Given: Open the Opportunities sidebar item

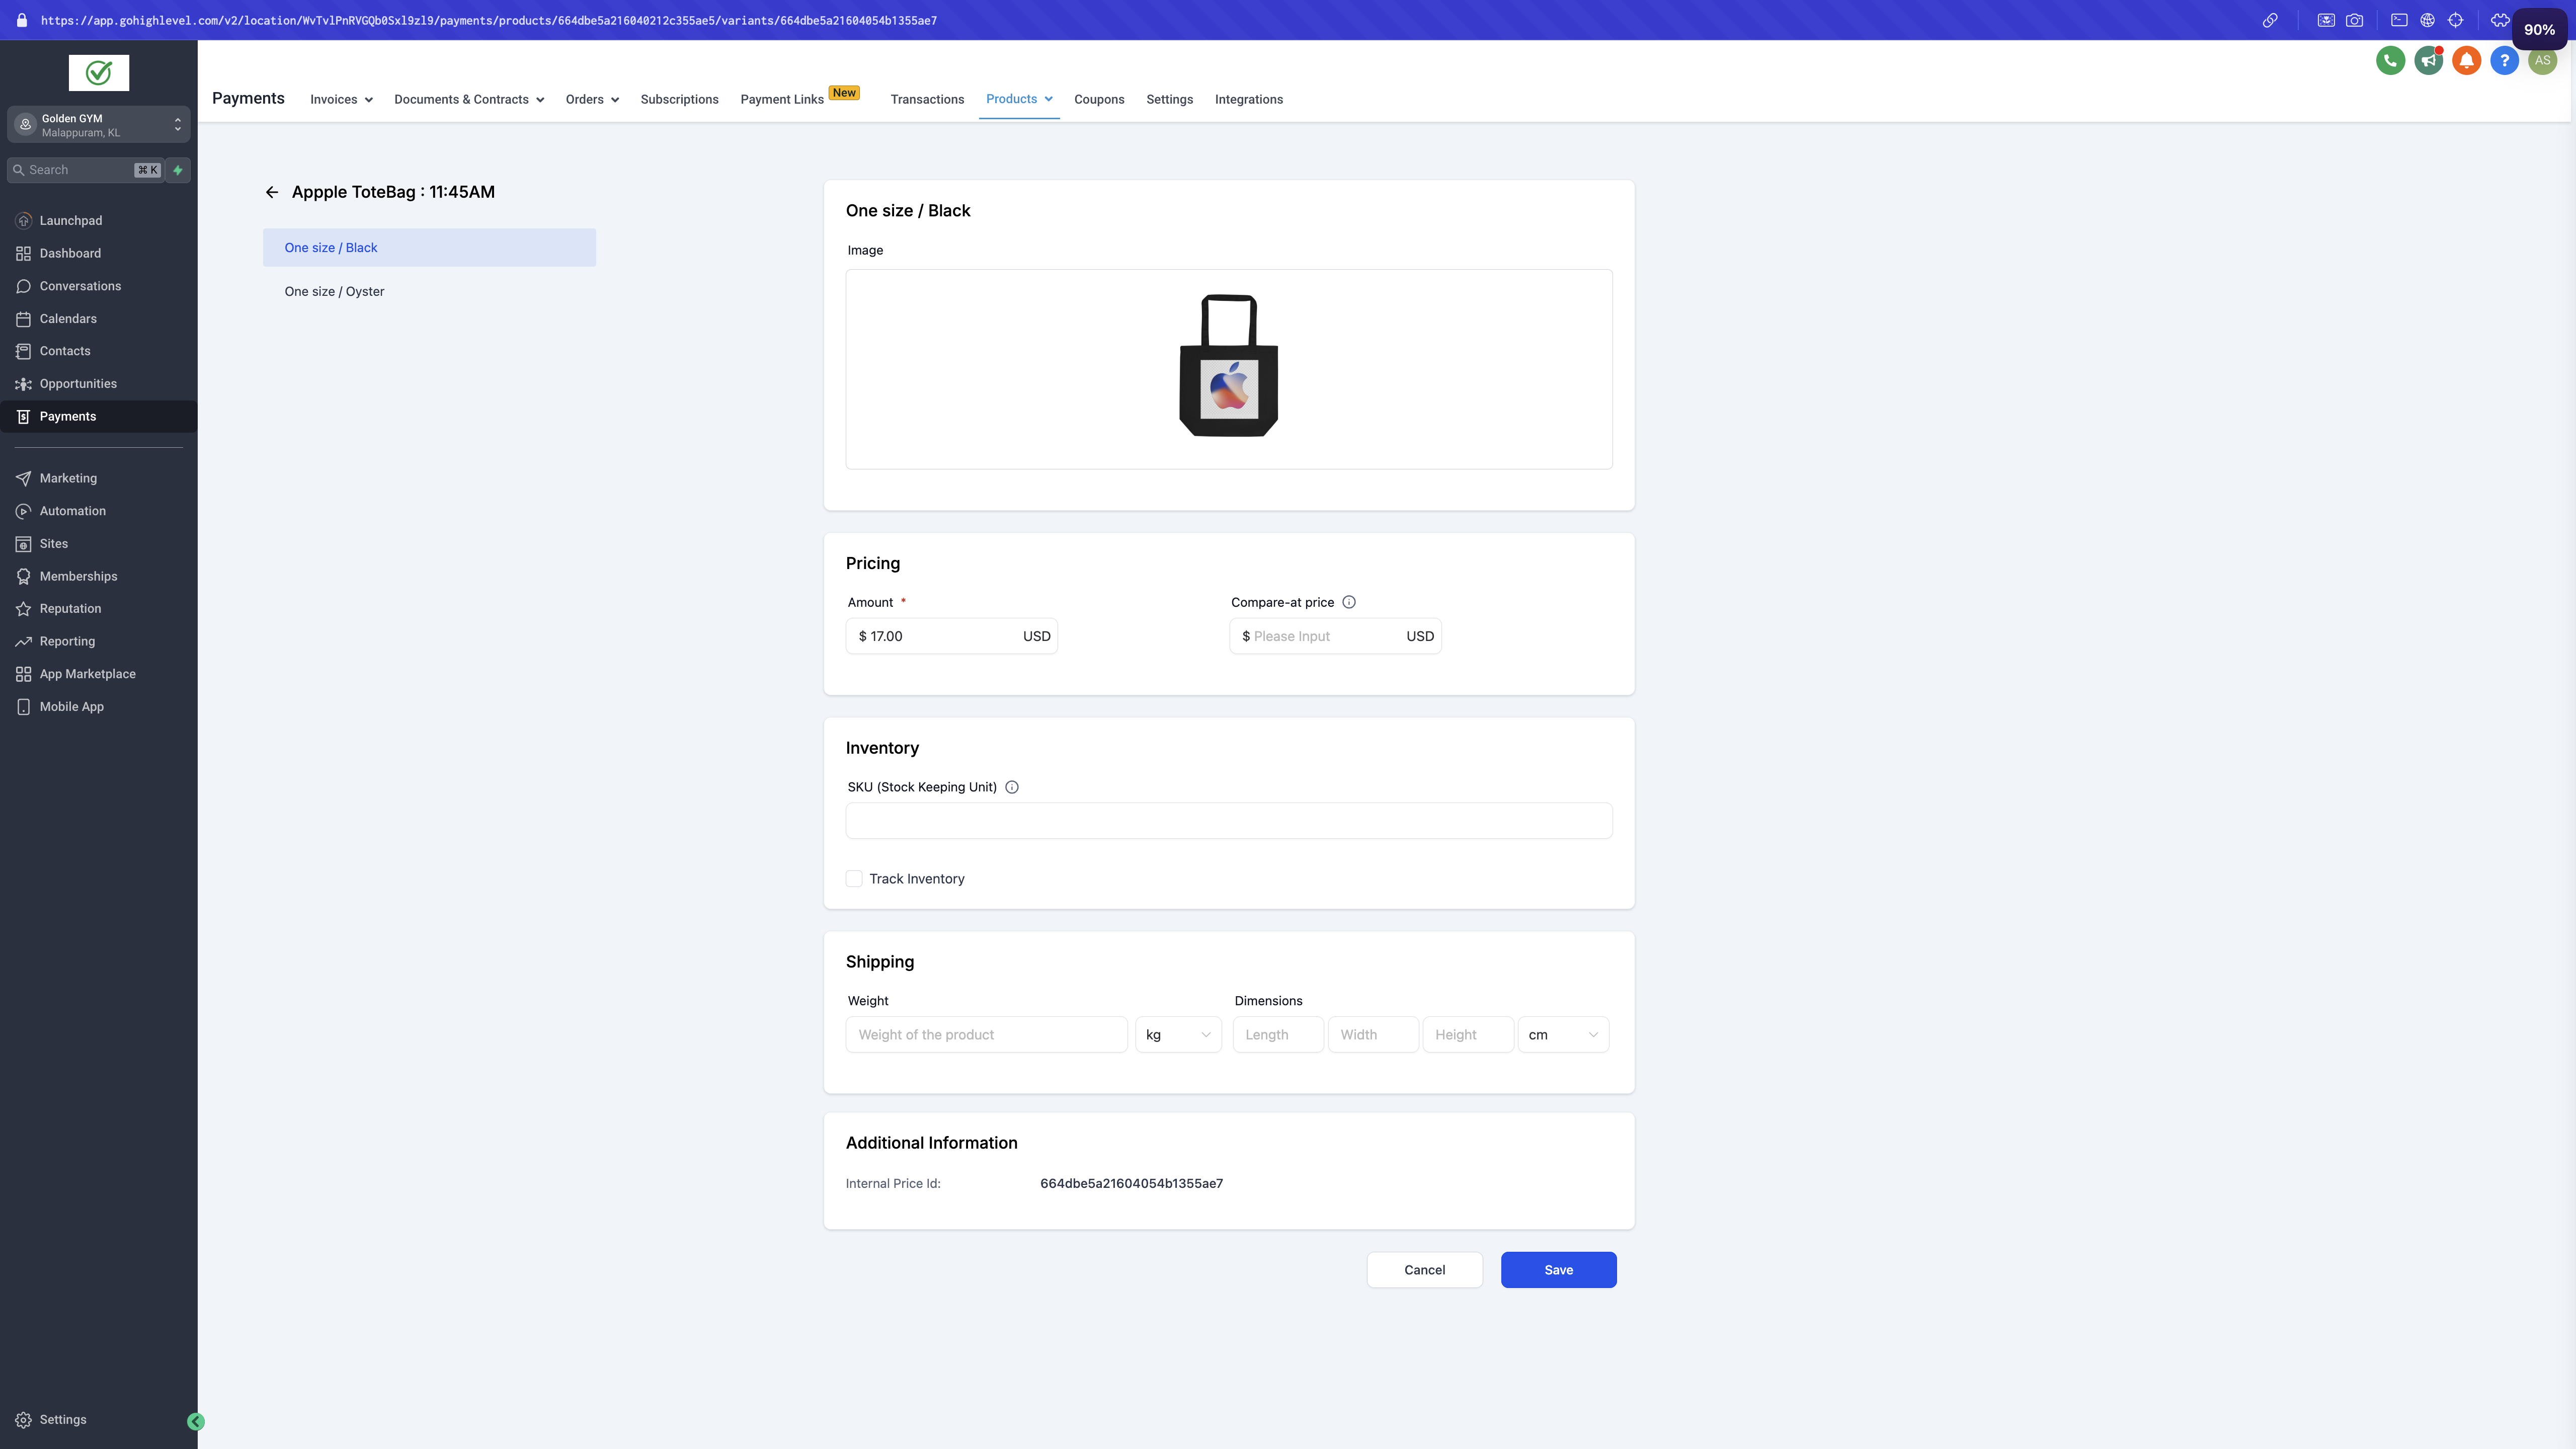Looking at the screenshot, I should (78, 384).
